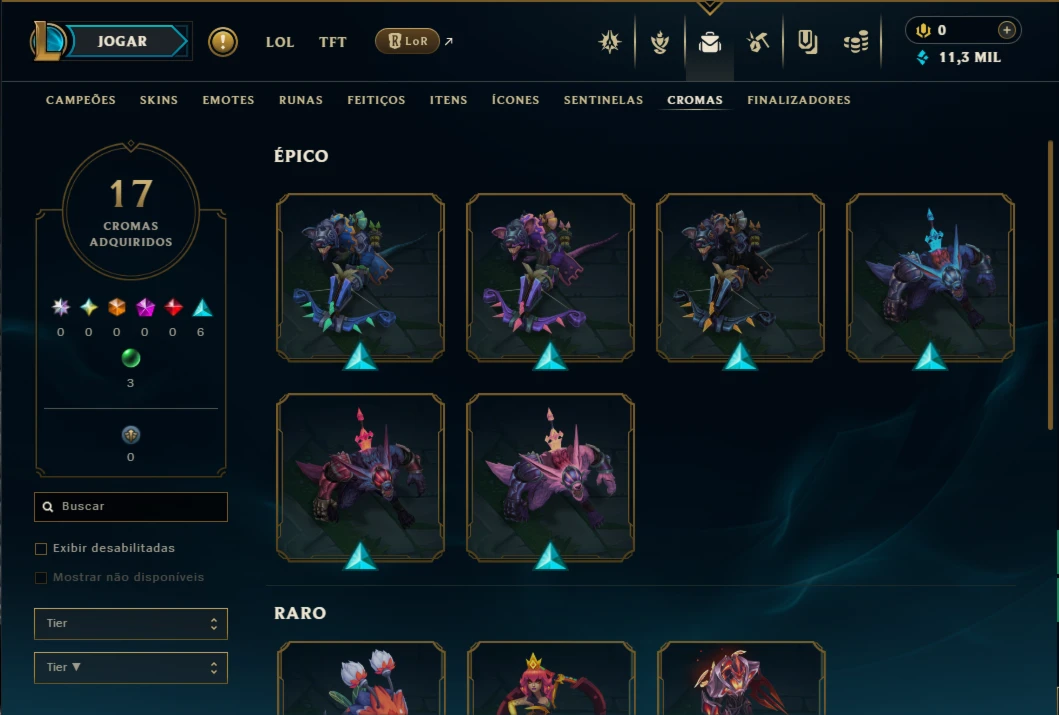This screenshot has width=1059, height=715.
Task: Go to the TFT section
Action: click(332, 42)
